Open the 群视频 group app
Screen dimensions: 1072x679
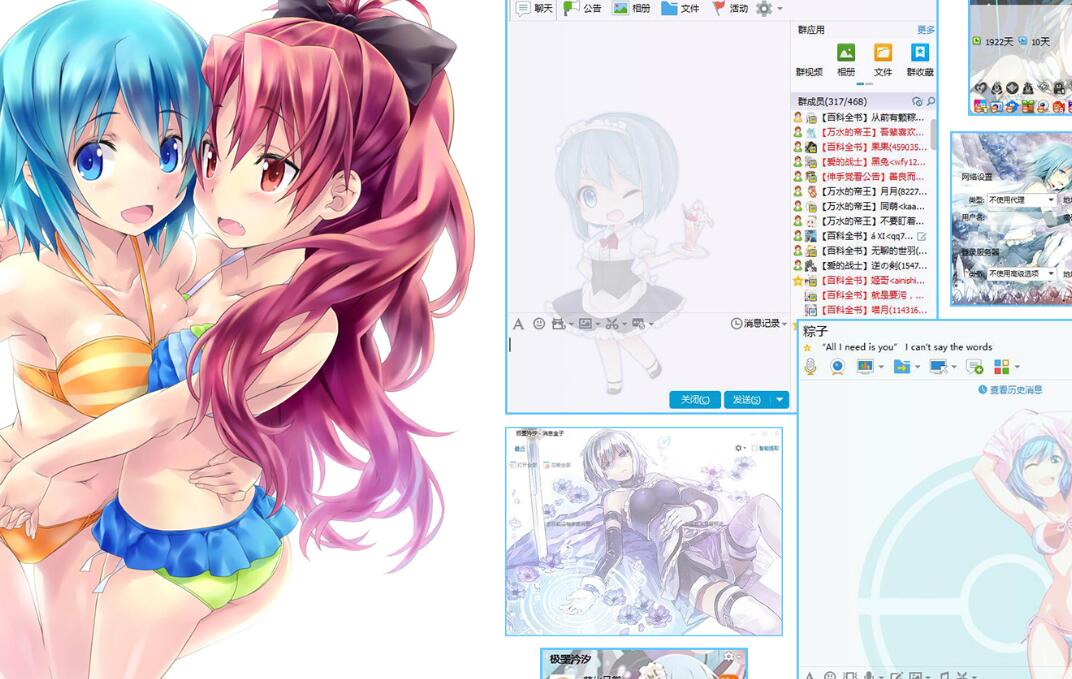coord(809,72)
